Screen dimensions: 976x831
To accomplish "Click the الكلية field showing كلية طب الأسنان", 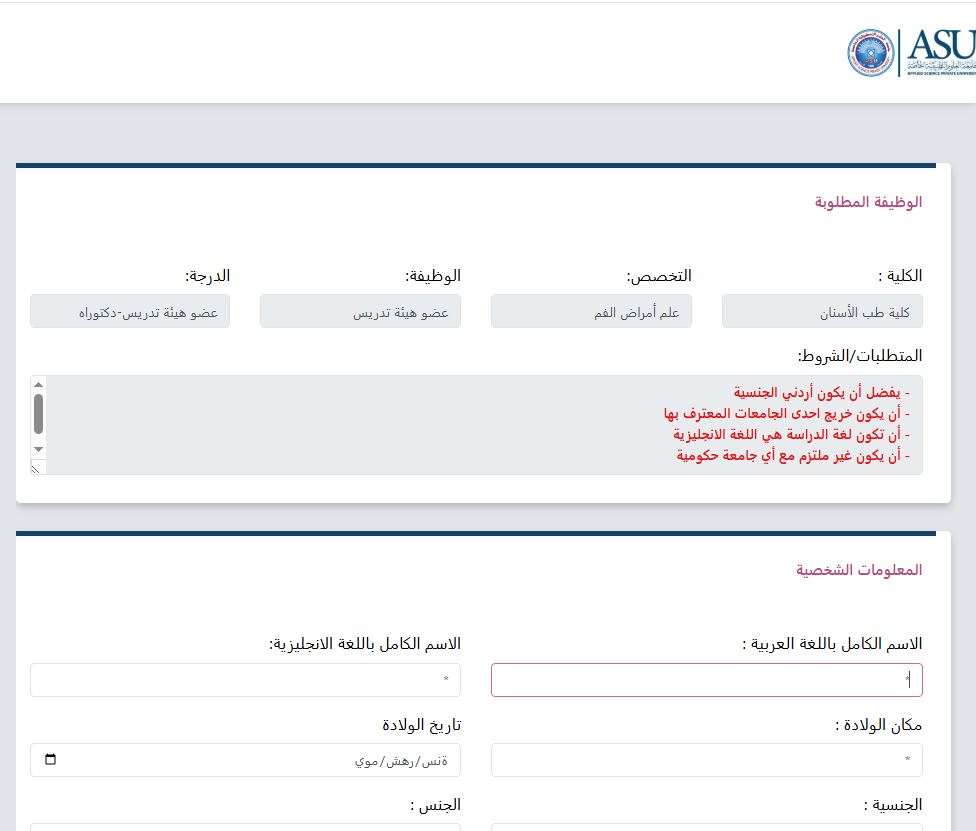I will tap(821, 311).
